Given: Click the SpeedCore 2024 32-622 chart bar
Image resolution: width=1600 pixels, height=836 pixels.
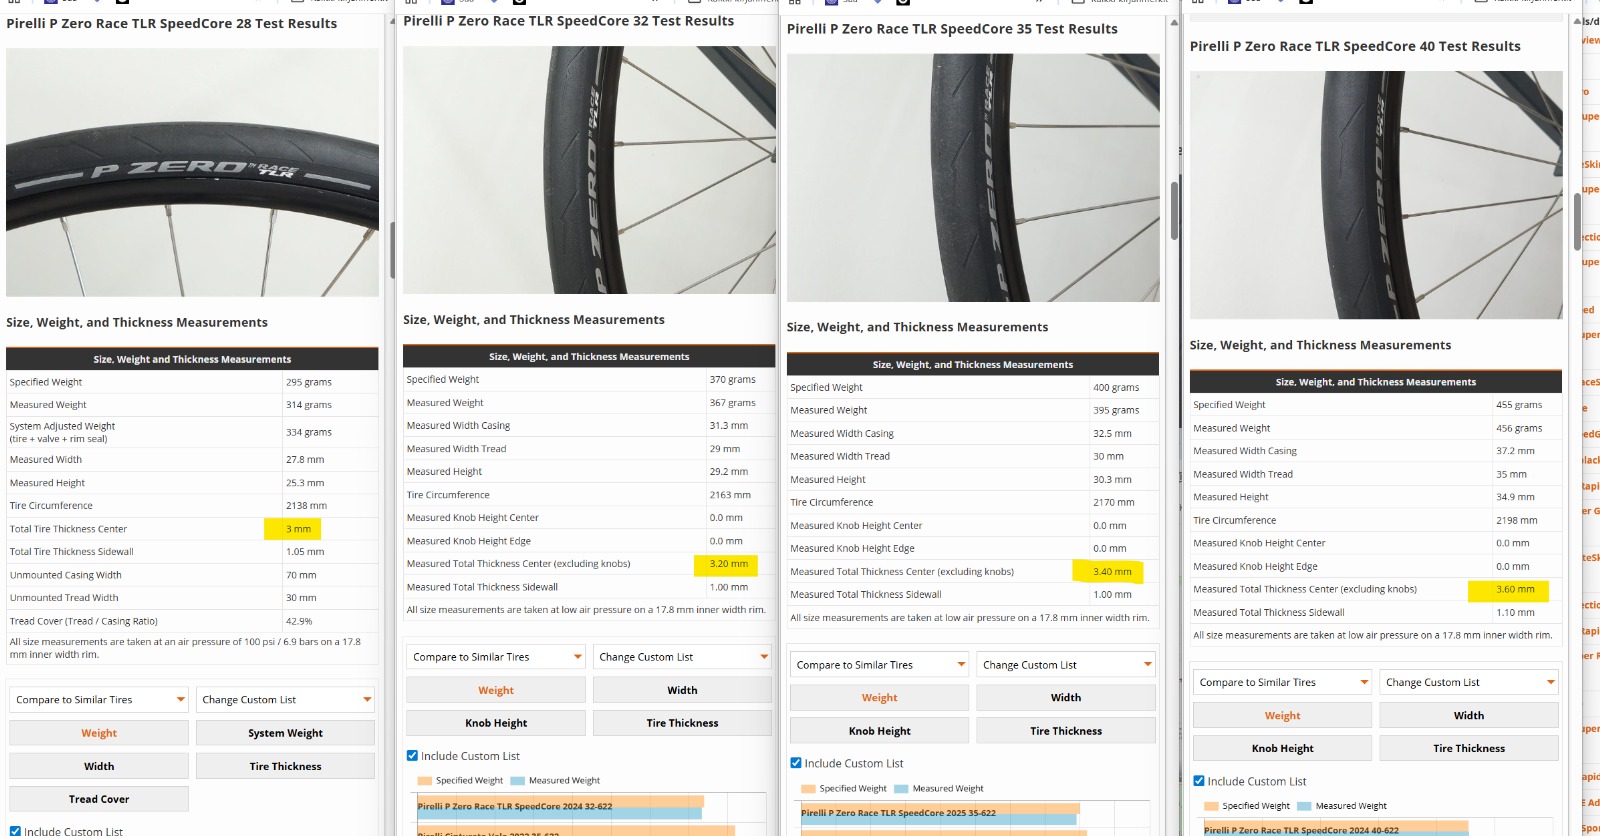Looking at the screenshot, I should tap(560, 806).
